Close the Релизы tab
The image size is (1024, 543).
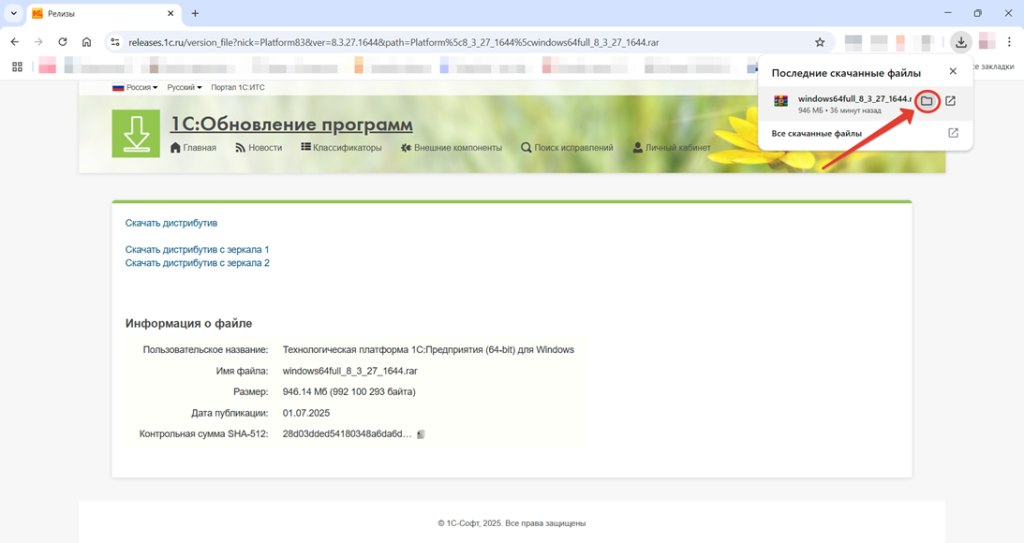point(170,13)
